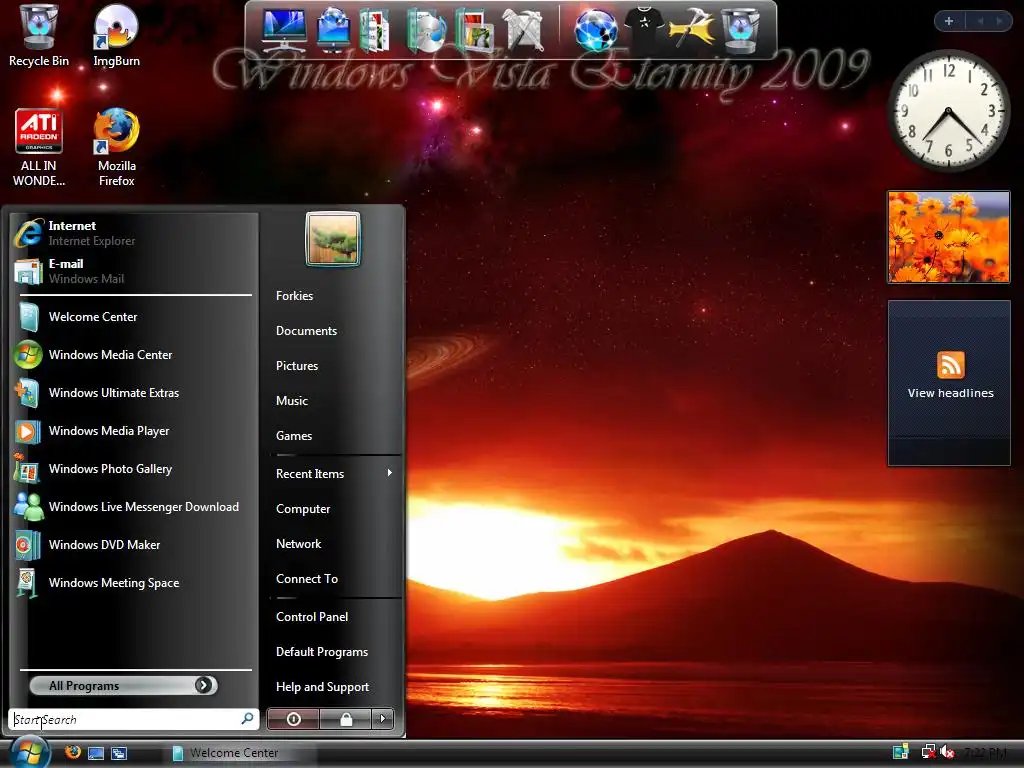The height and width of the screenshot is (768, 1024).
Task: Open the Recycle Bin desktop icon
Action: (x=39, y=36)
